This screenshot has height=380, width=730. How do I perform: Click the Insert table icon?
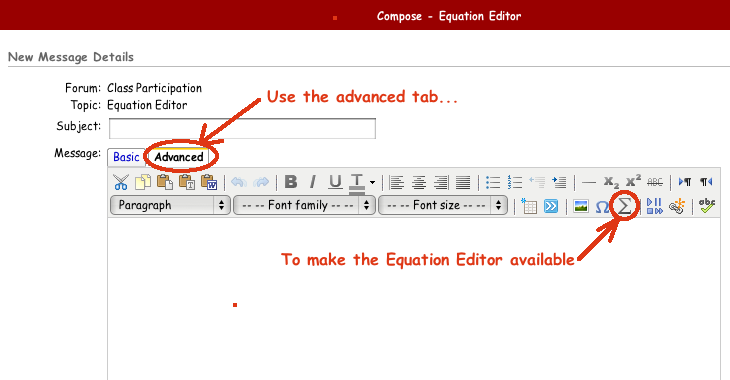[529, 206]
